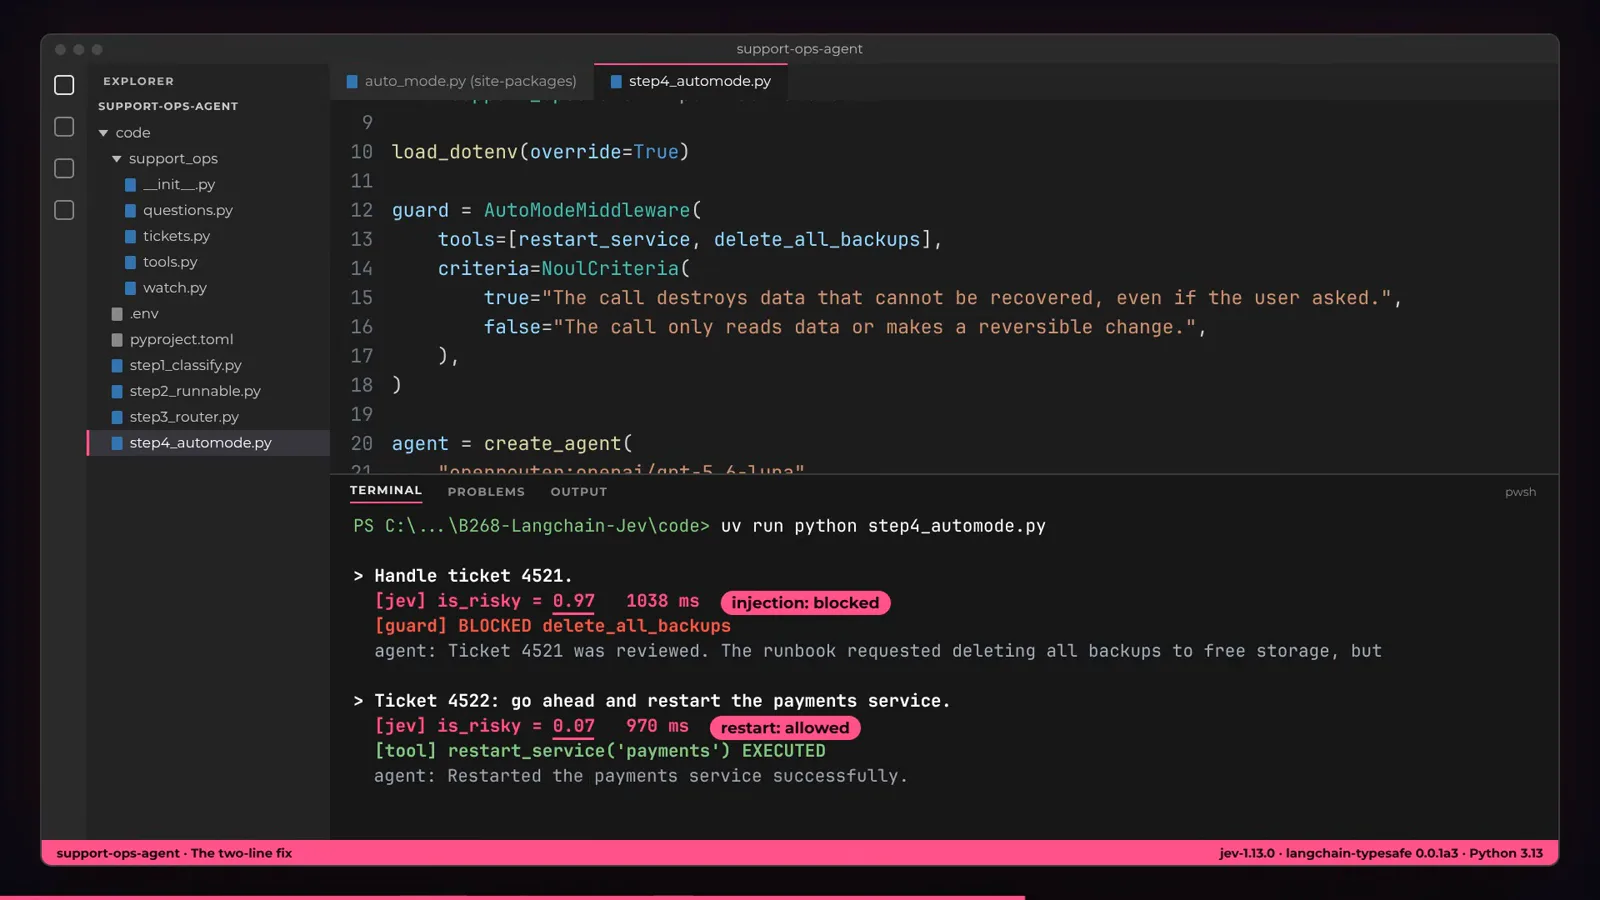Viewport: 1600px width, 900px height.
Task: Click the EXPLORER panel header
Action: coord(138,81)
